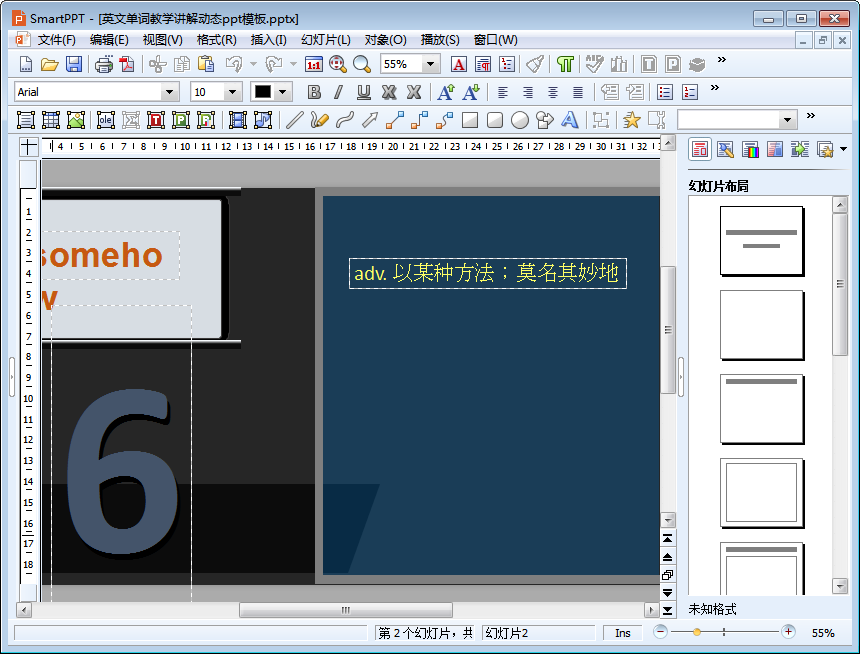Click the black font color swatch
Screen dimensions: 860x654
[x=263, y=92]
